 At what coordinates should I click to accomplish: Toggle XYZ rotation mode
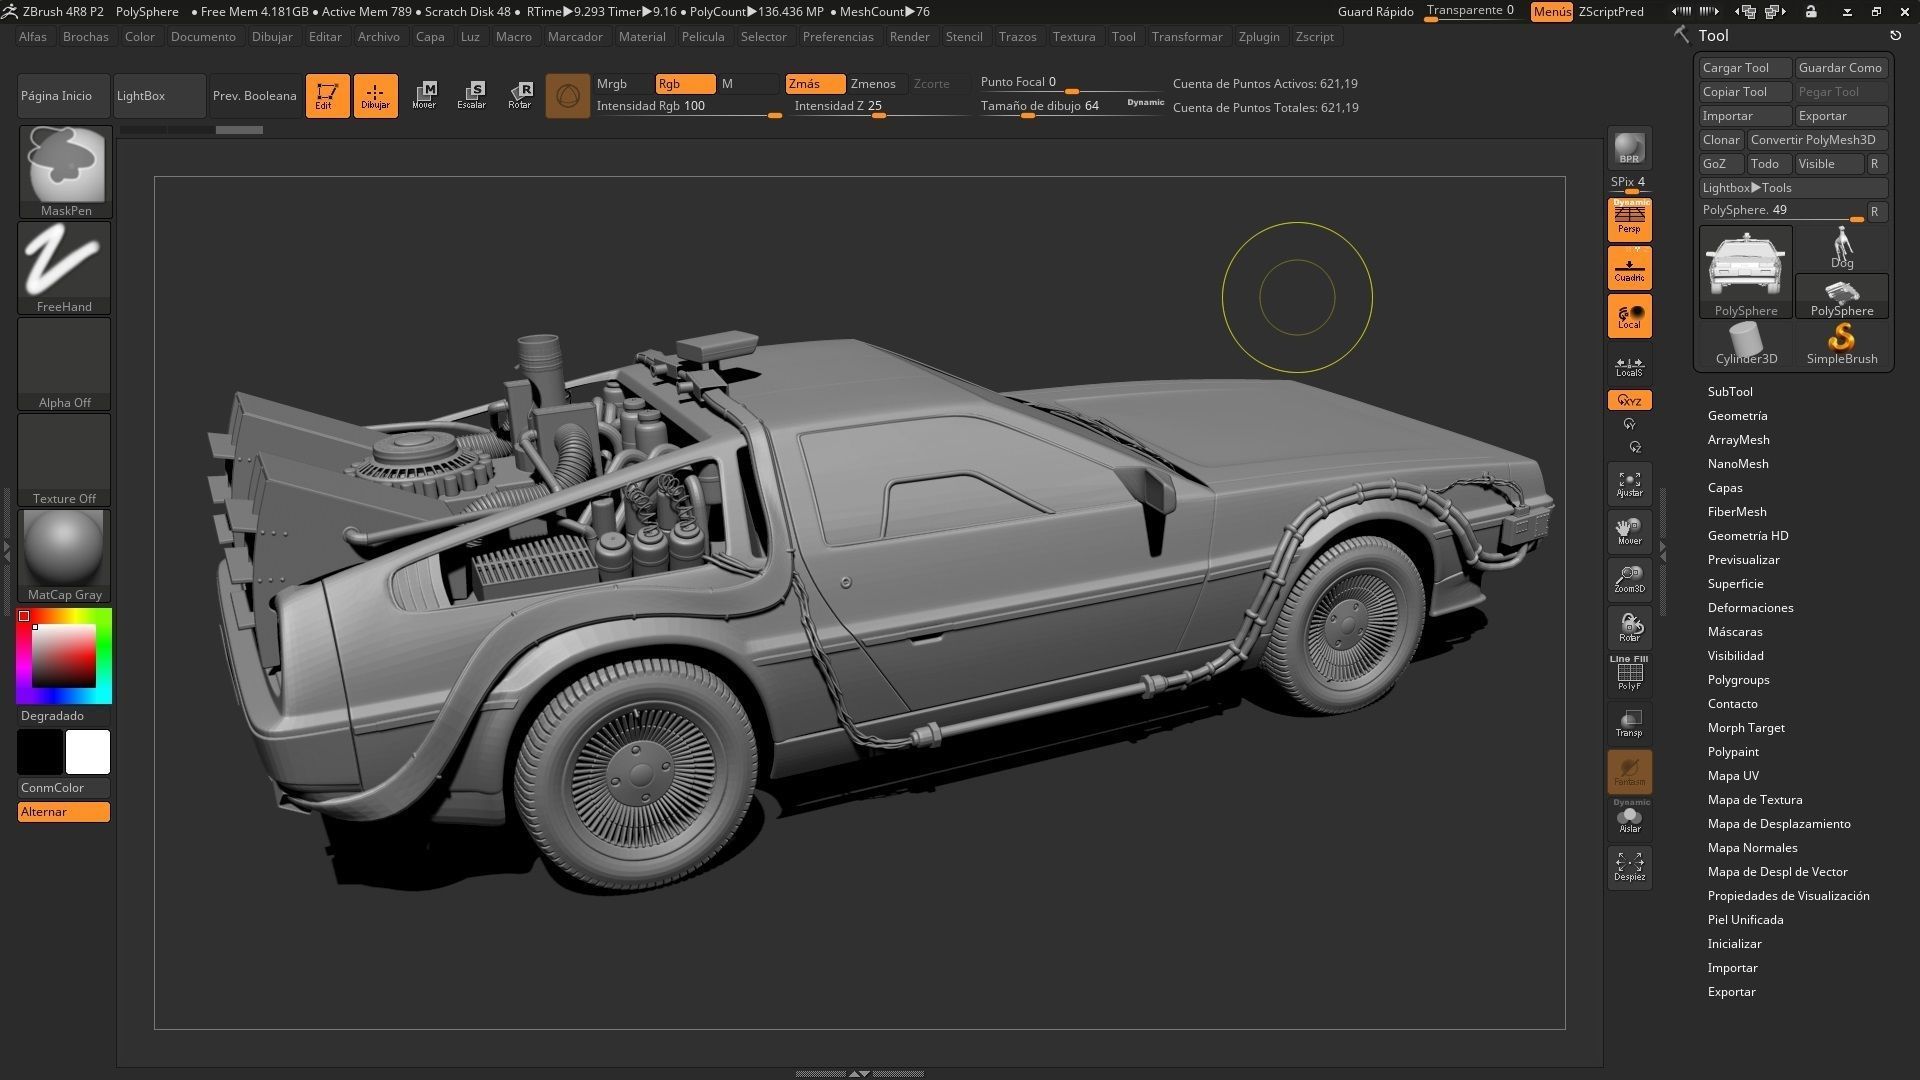(x=1629, y=400)
